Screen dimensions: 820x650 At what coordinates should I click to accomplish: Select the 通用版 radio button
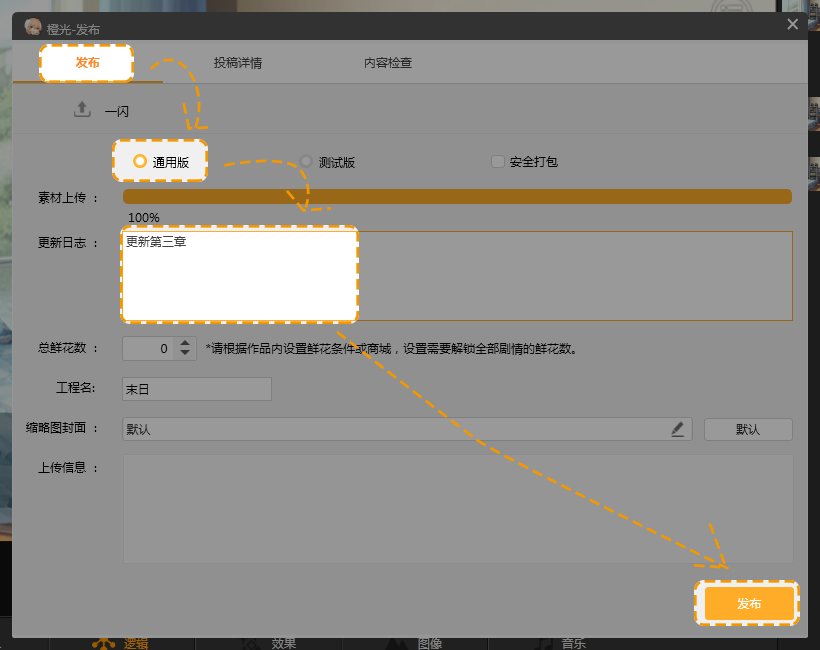[x=140, y=161]
